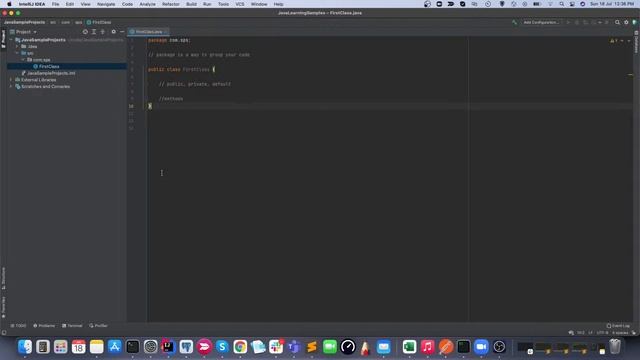Open Microsoft Teams from the Dock

[294, 347]
